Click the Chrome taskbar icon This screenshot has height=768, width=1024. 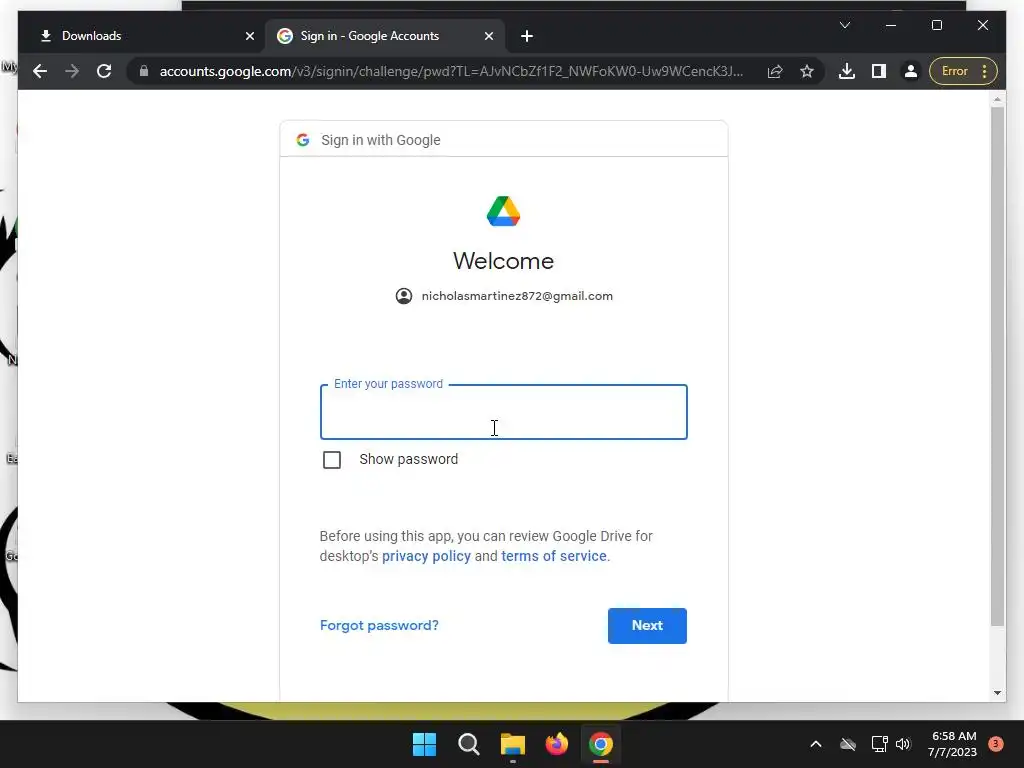tap(601, 744)
